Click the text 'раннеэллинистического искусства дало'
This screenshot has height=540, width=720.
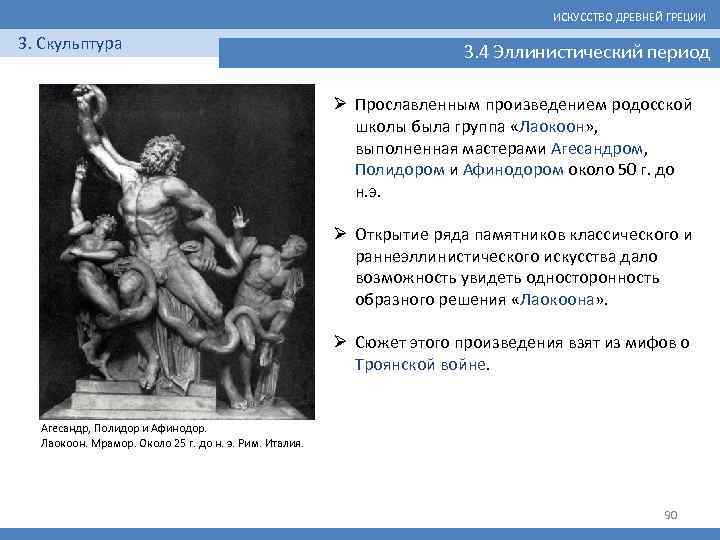pyautogui.click(x=506, y=257)
